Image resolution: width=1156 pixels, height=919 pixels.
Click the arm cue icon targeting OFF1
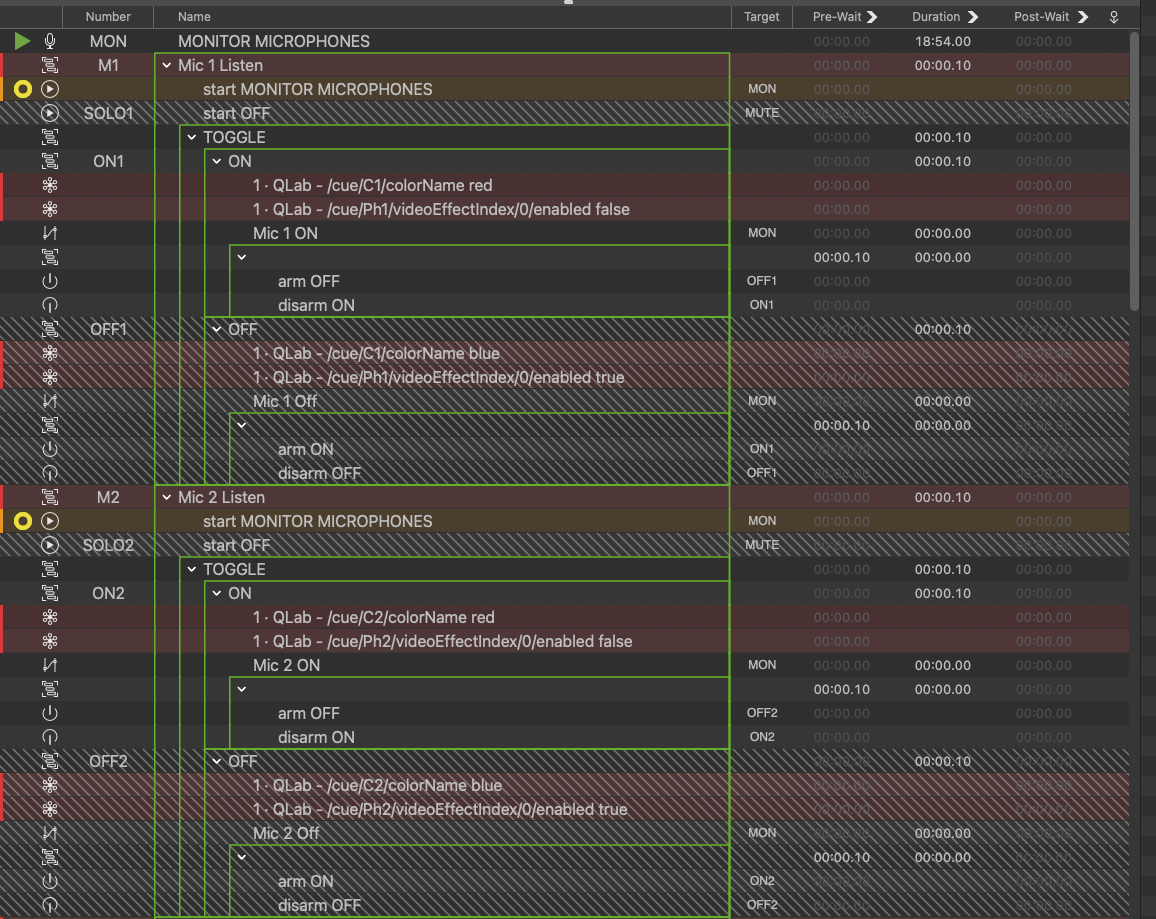[x=50, y=281]
